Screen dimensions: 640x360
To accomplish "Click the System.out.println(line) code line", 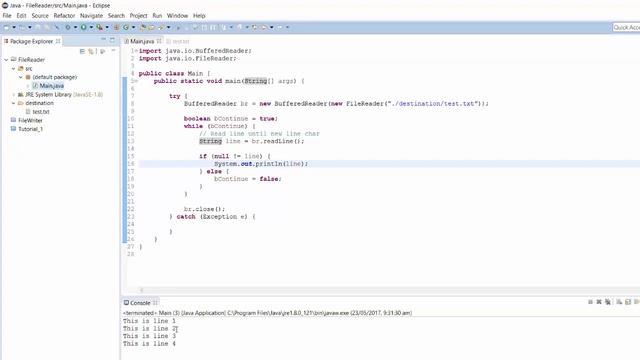I will click(x=261, y=164).
